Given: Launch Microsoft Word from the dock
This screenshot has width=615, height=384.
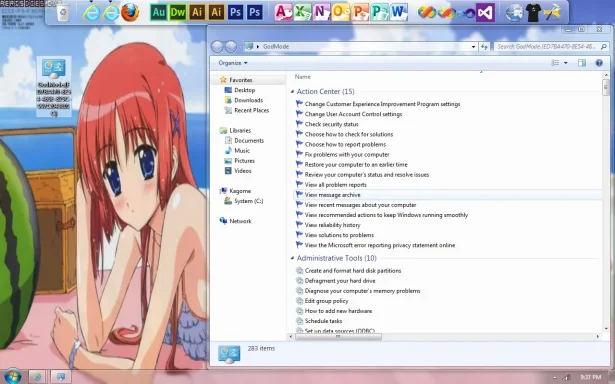Looking at the screenshot, I should tap(398, 12).
